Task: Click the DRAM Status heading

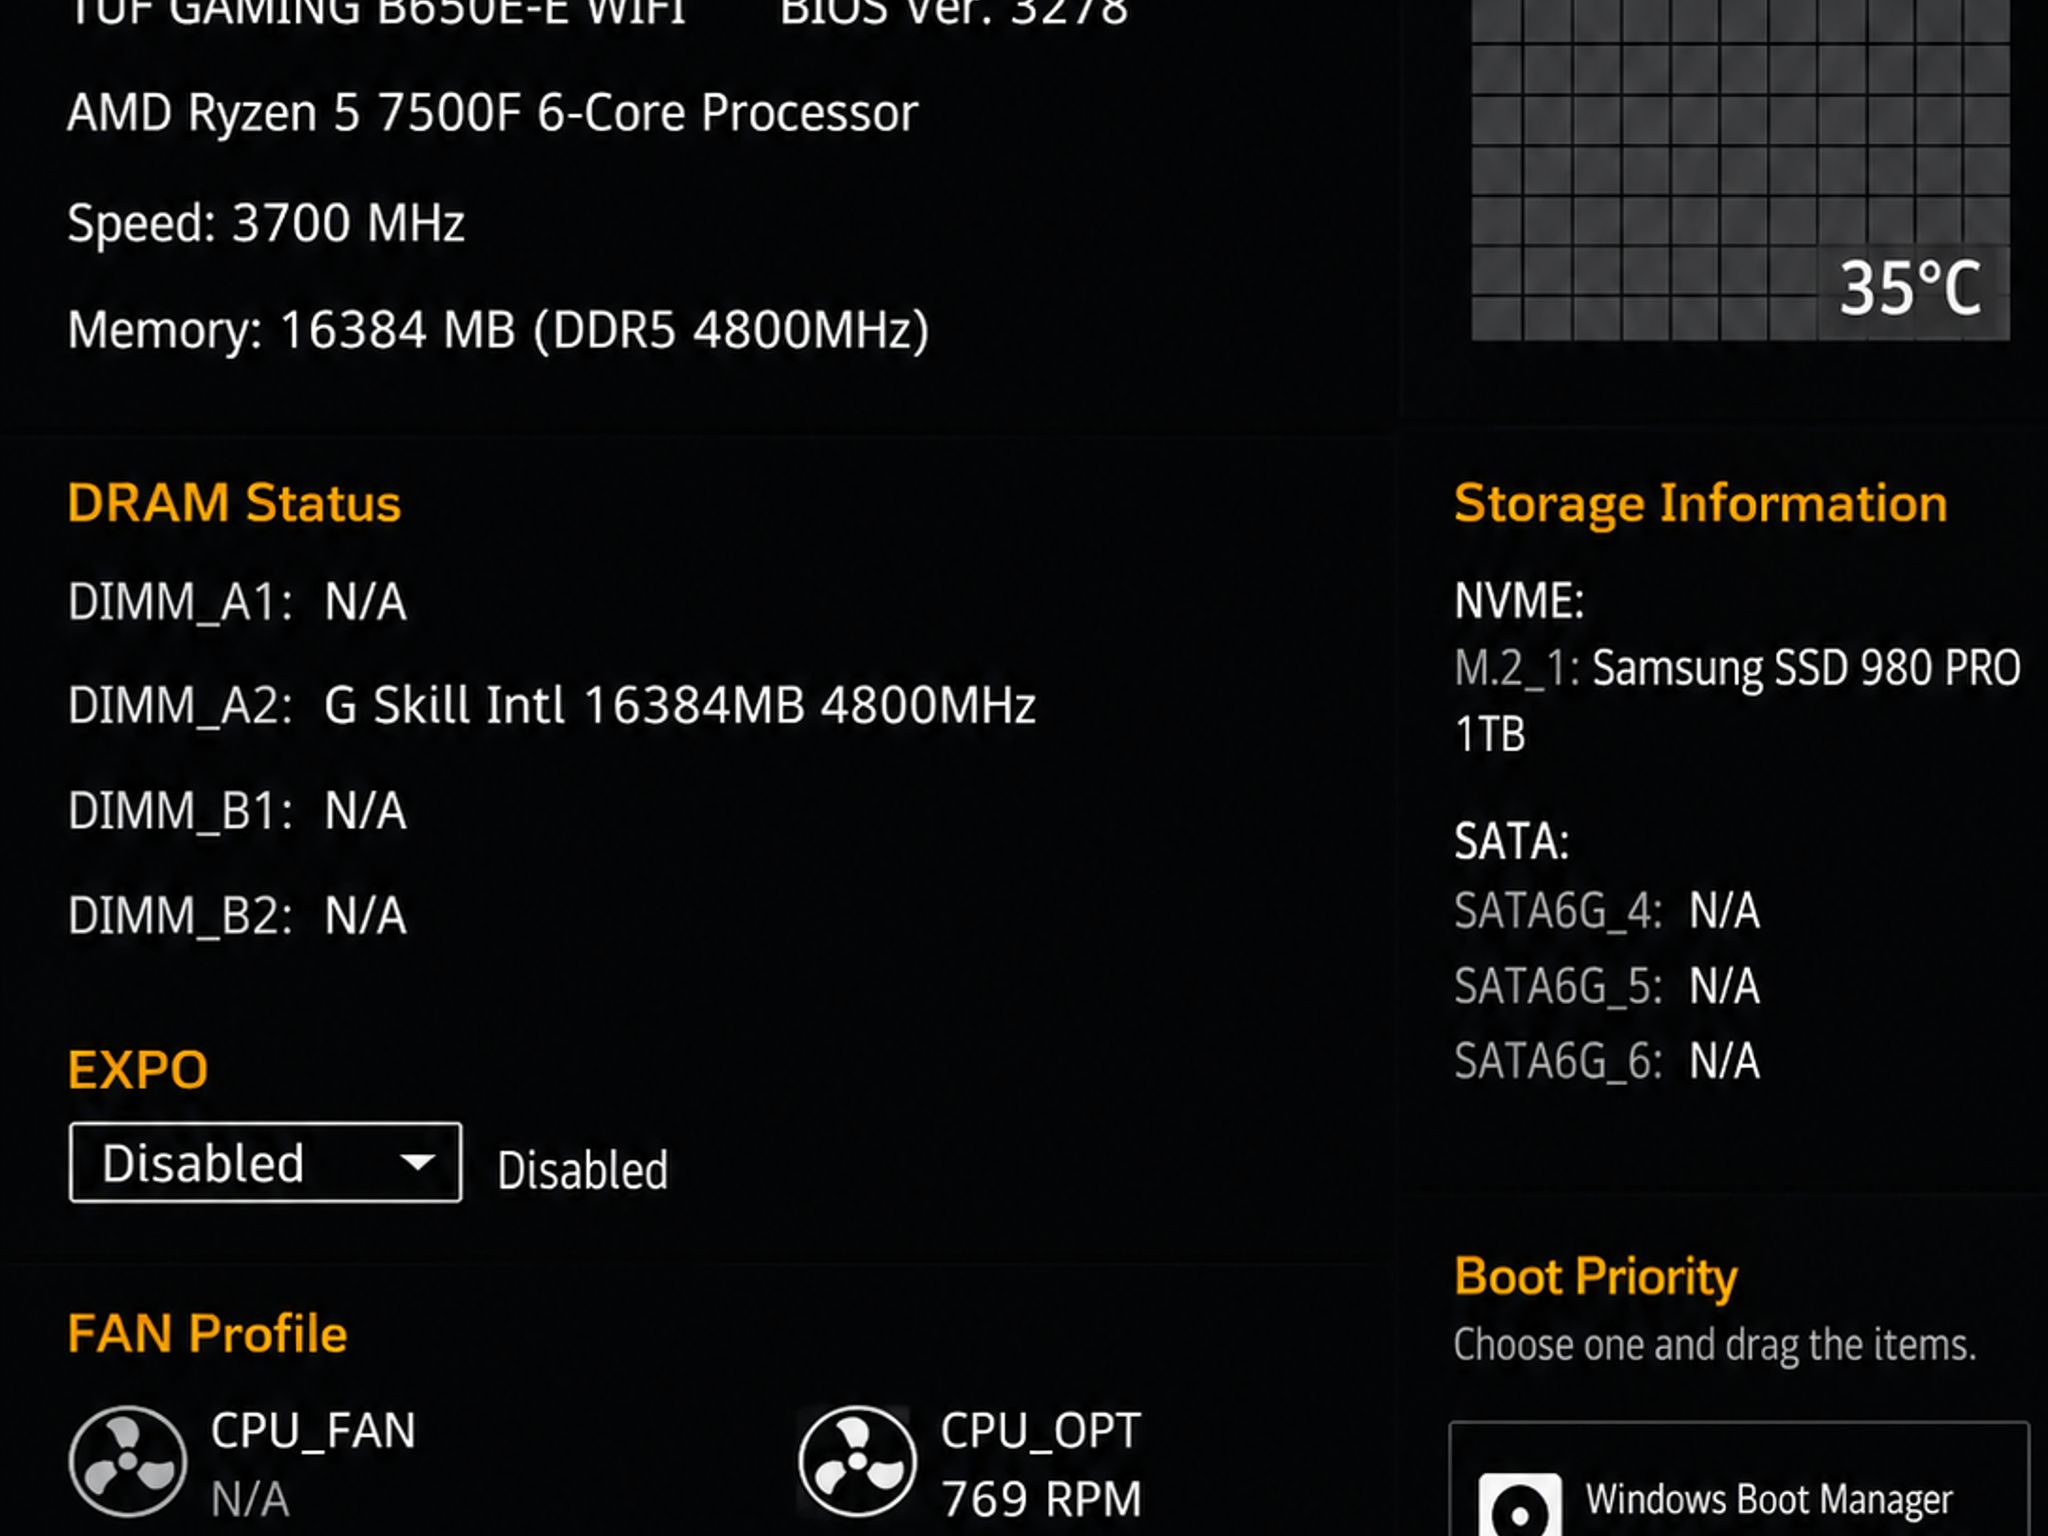Action: click(234, 503)
